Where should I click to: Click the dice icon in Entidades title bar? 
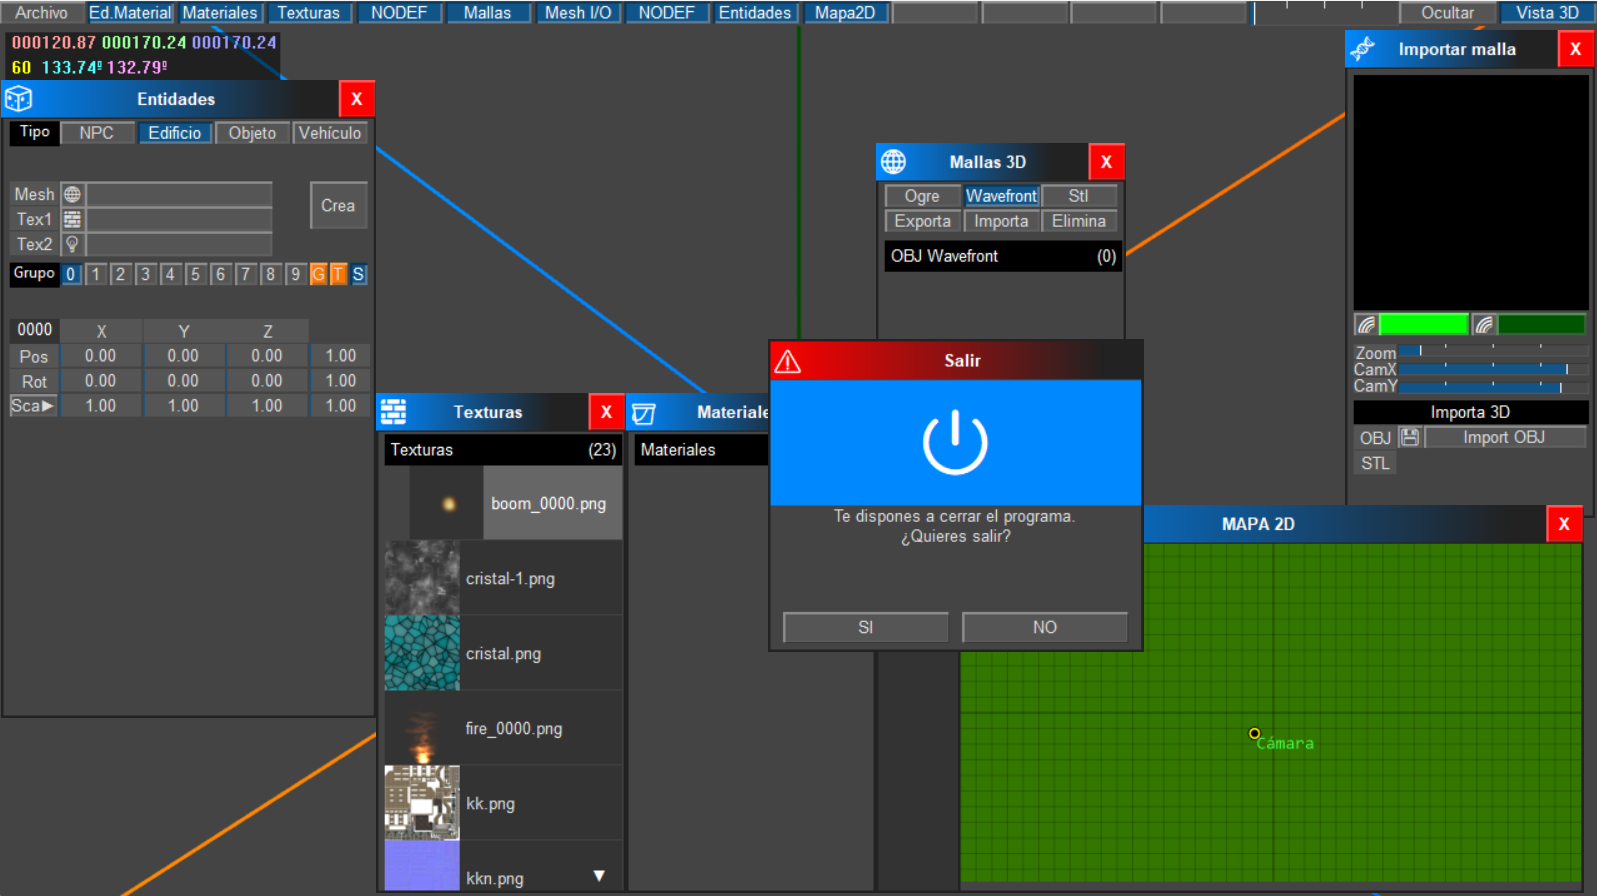[x=19, y=99]
